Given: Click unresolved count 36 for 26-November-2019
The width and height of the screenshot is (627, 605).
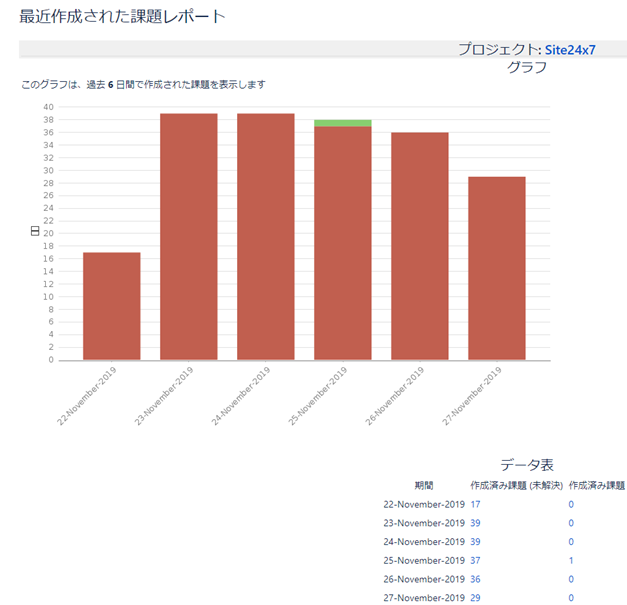Looking at the screenshot, I should pos(475,579).
